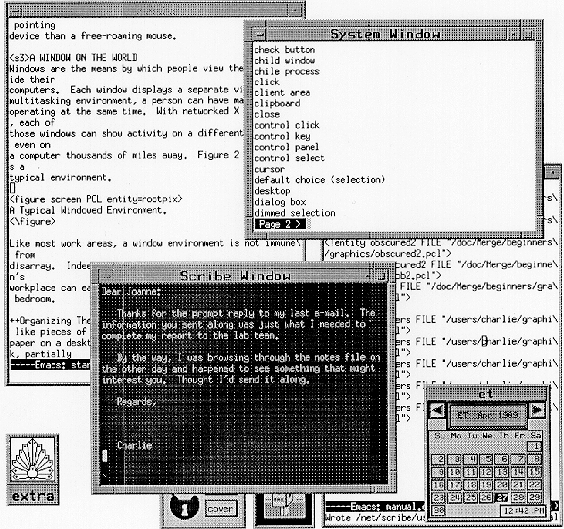
Task: Click "Regards," line in Scribe Window
Action: [x=136, y=401]
